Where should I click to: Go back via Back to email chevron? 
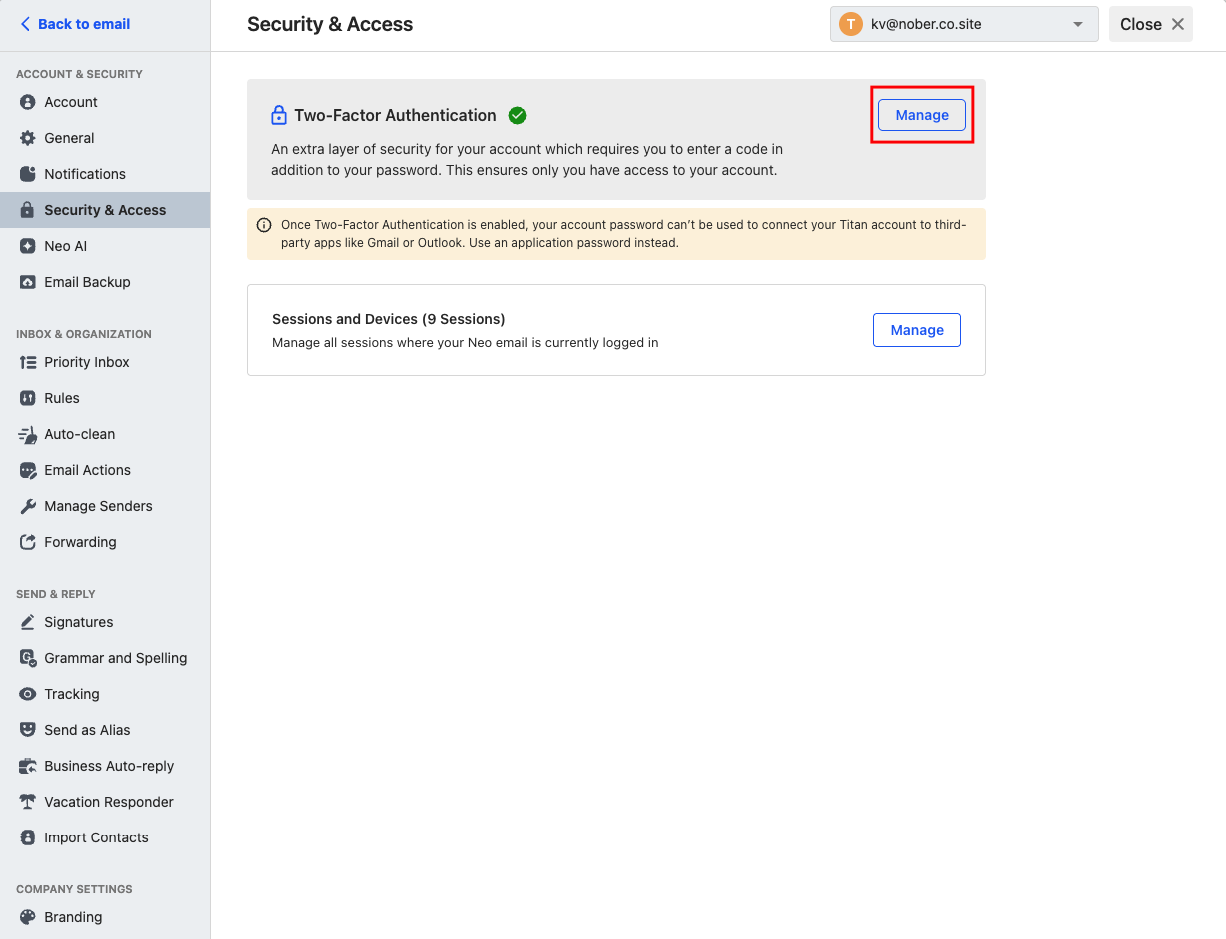(x=25, y=24)
